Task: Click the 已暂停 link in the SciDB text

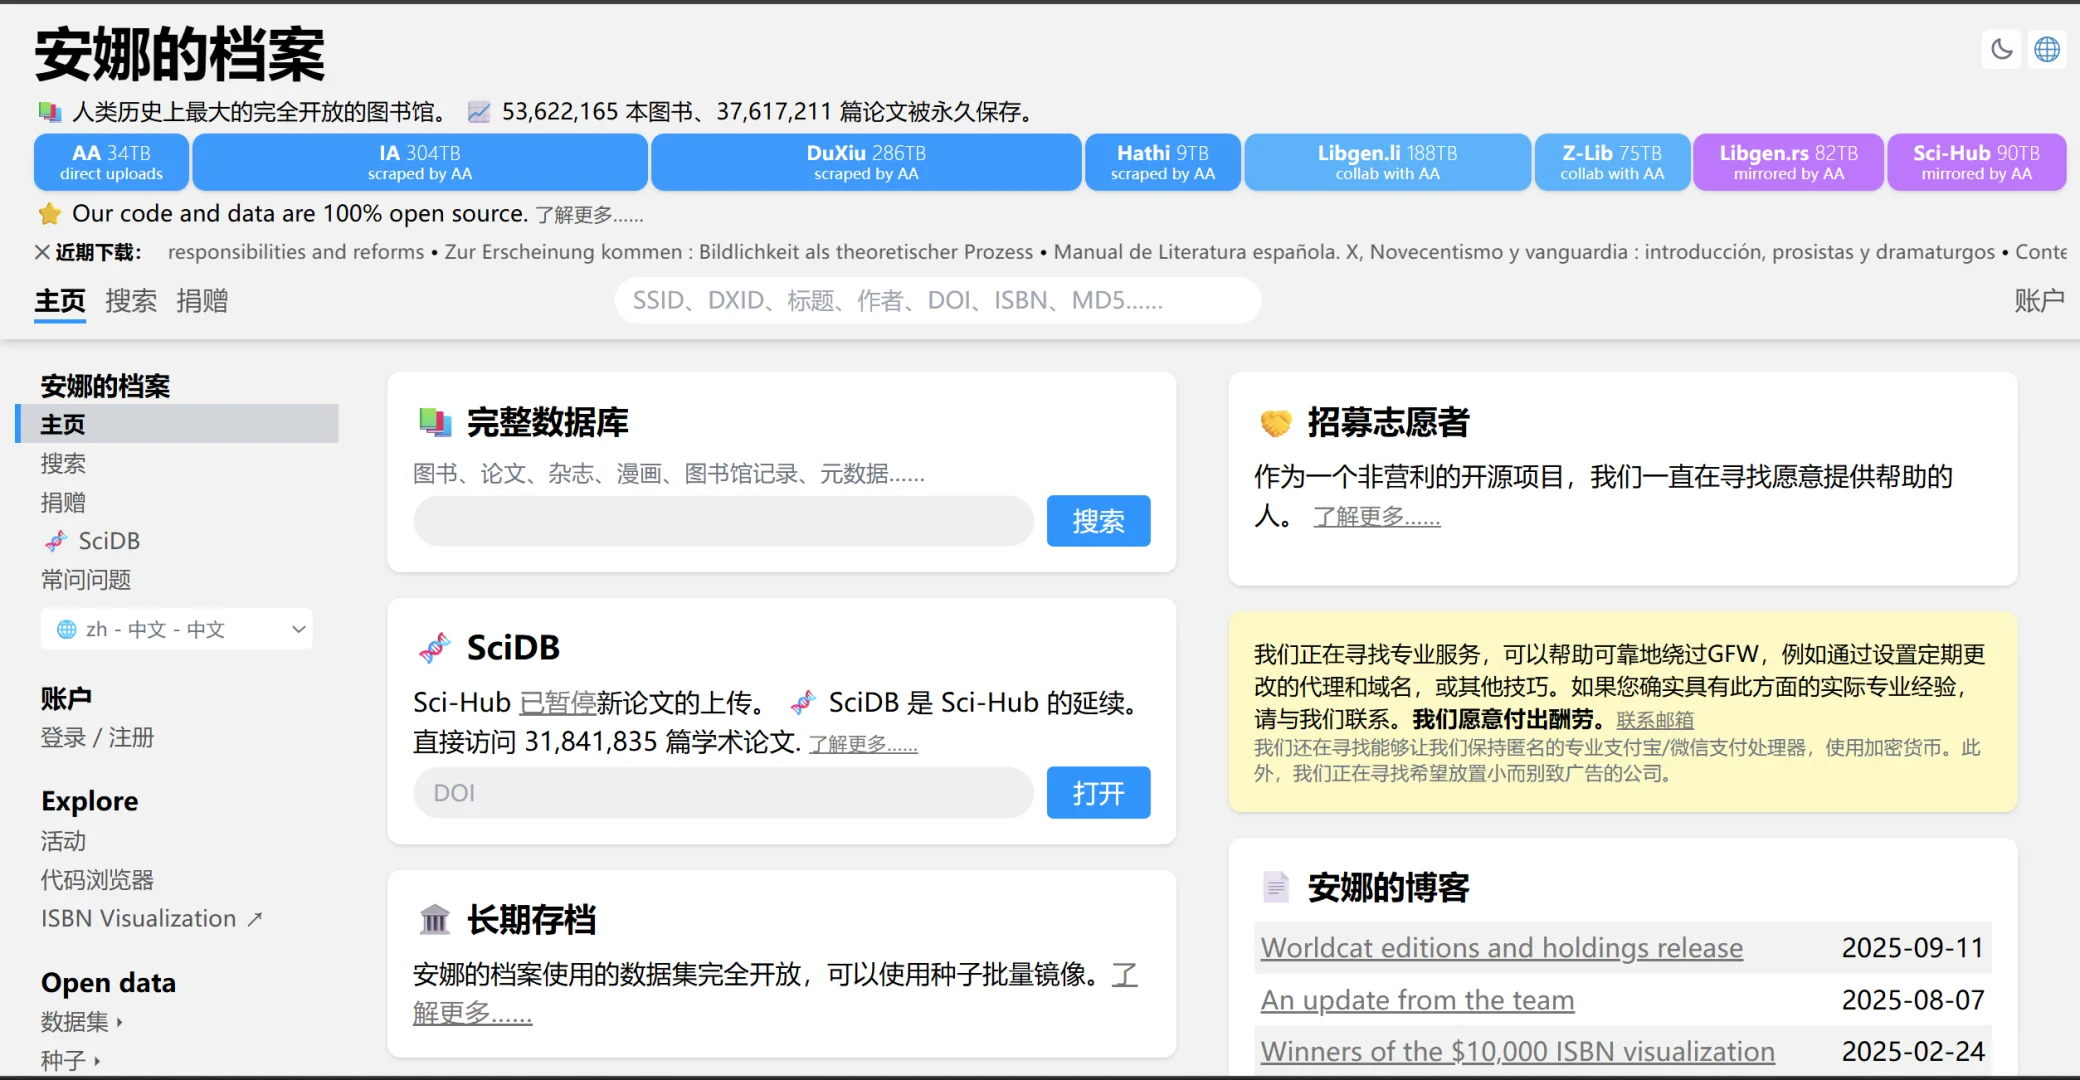Action: tap(558, 703)
